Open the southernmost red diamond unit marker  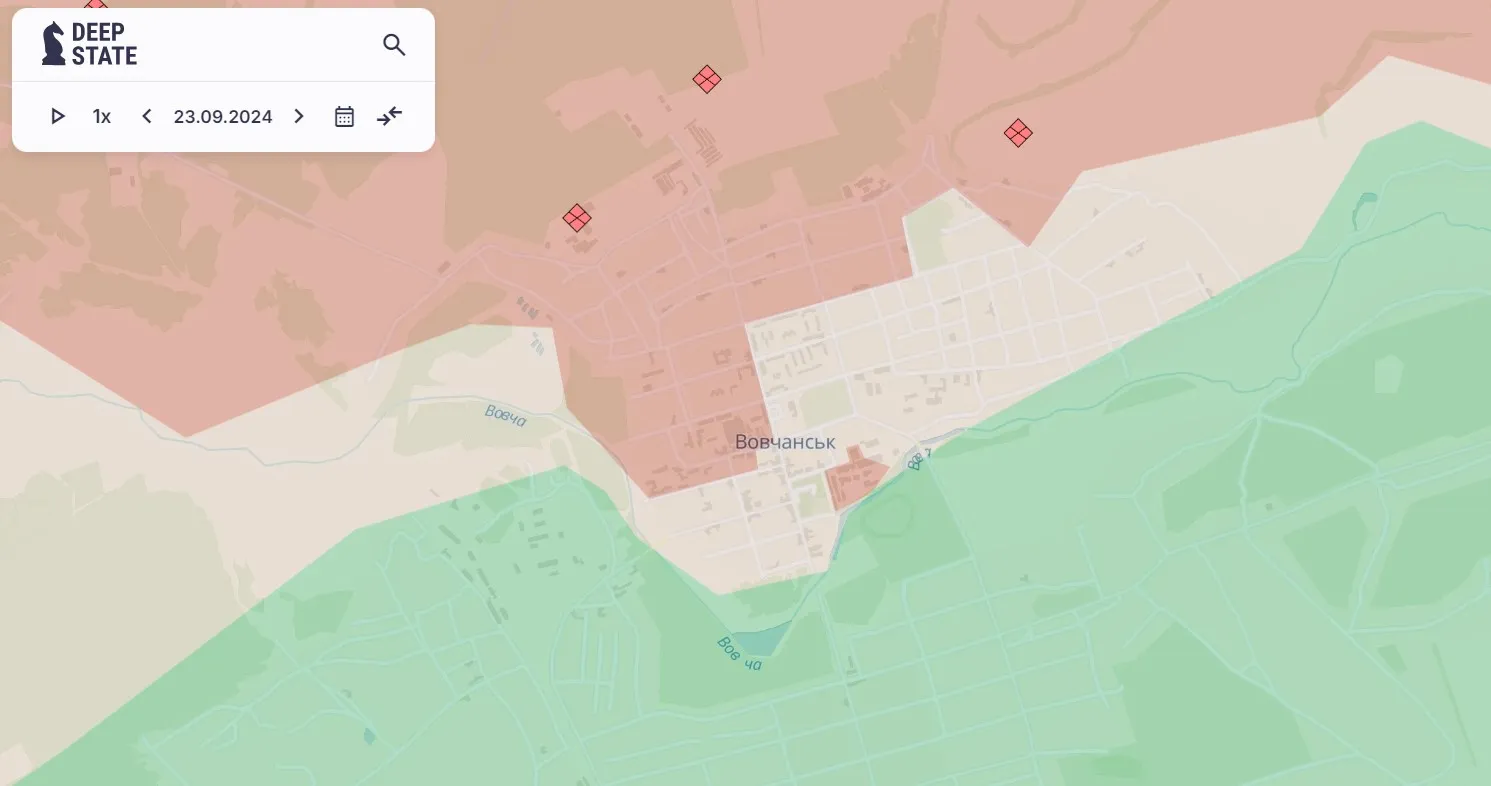(x=577, y=218)
